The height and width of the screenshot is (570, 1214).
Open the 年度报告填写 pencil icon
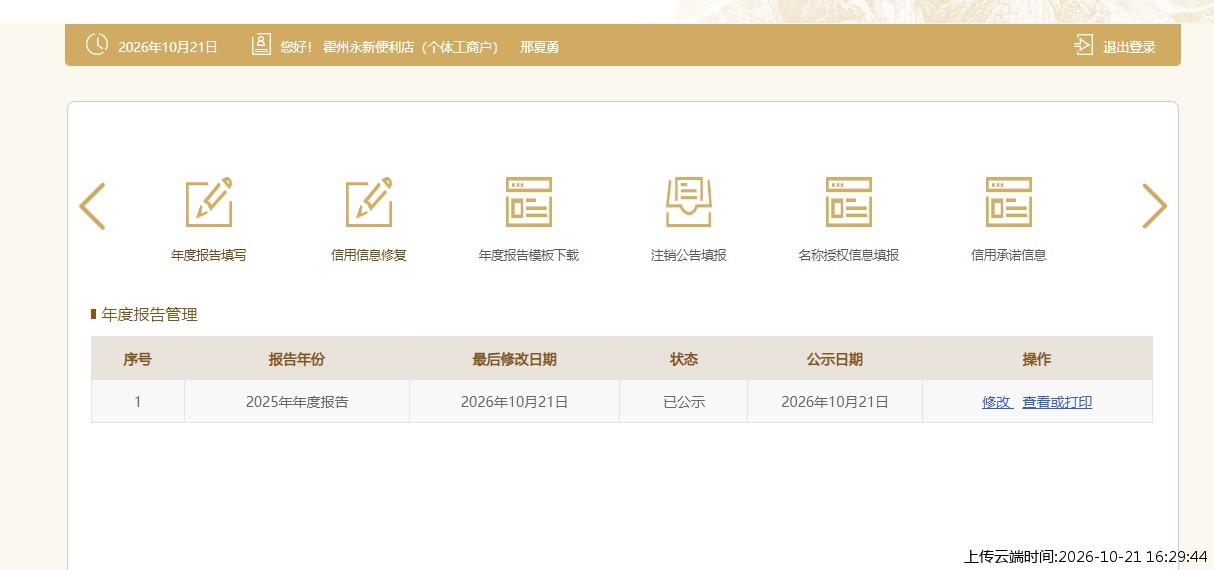tap(209, 201)
